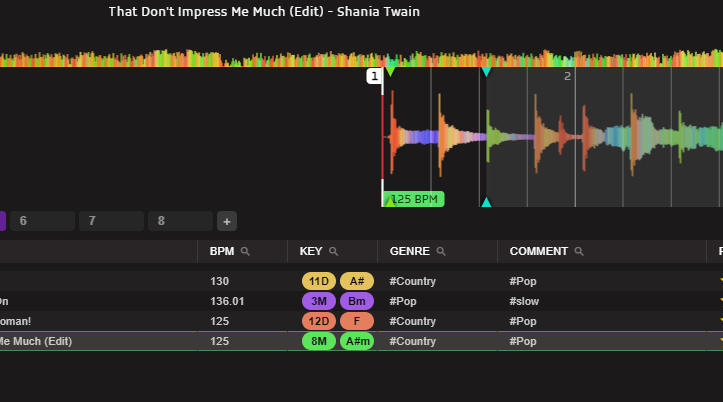Click the 11D key badge
723x402 pixels.
coord(318,281)
